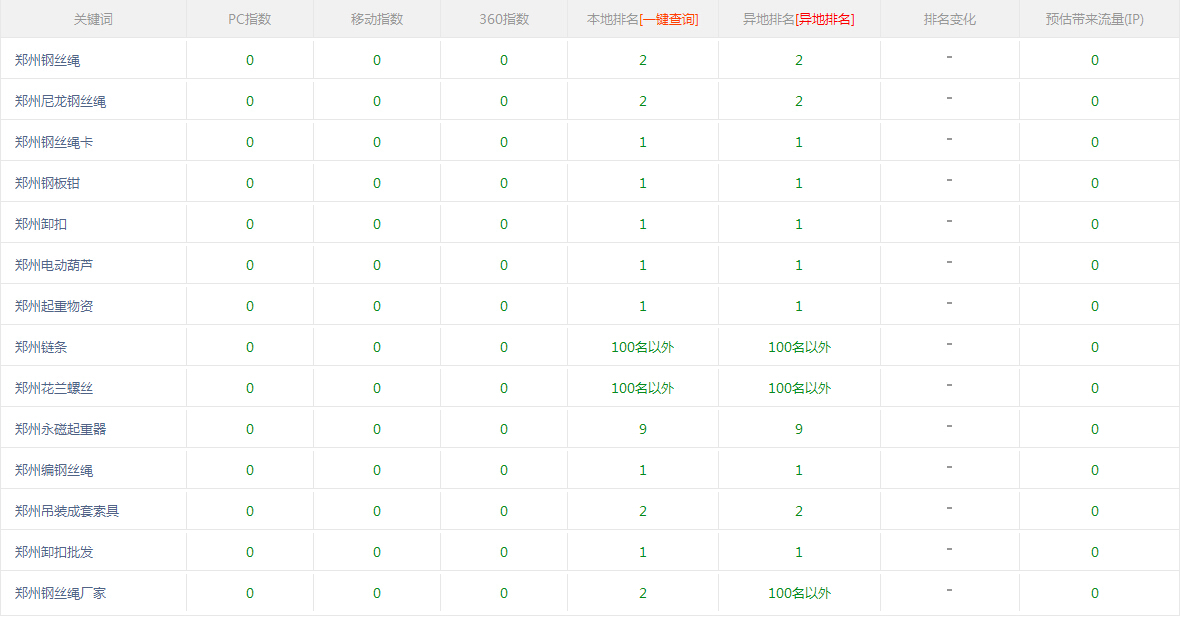
Task: Open the 郑州卸扣 keyword entry
Action: click(x=41, y=224)
